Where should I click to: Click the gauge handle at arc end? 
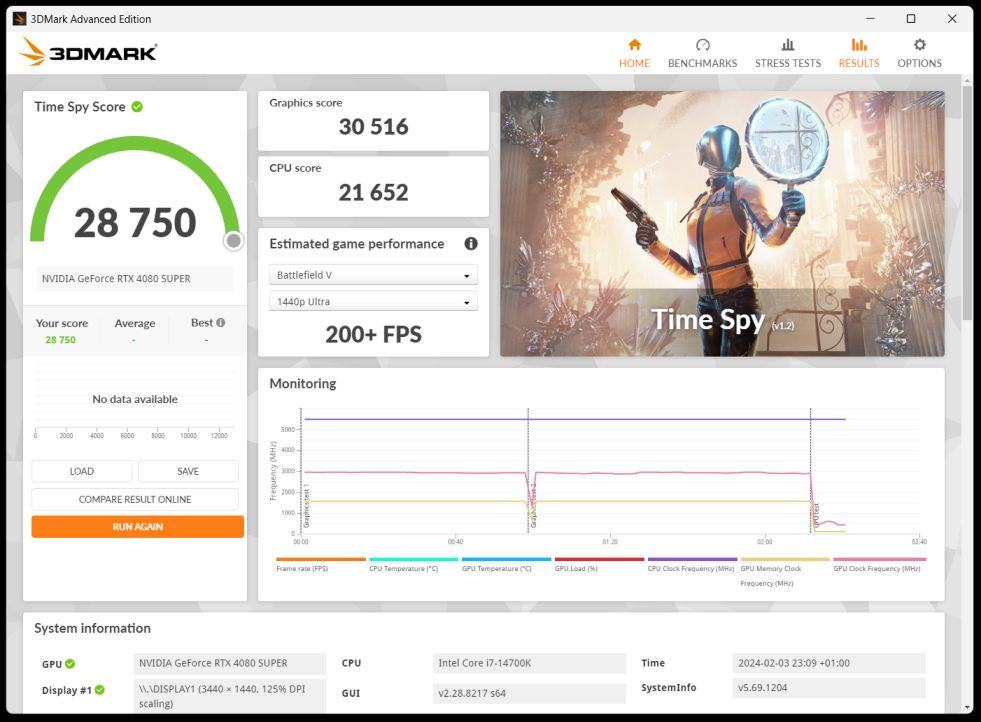(233, 241)
